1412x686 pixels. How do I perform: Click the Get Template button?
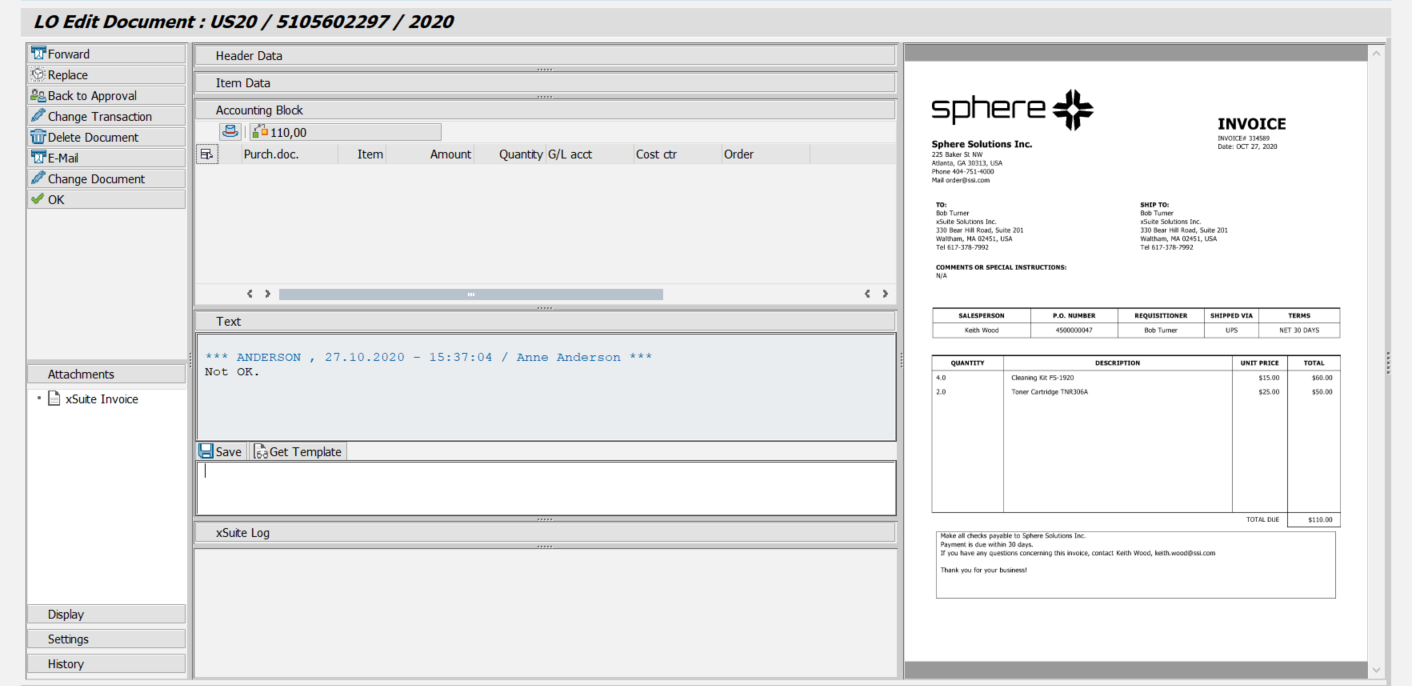(297, 451)
